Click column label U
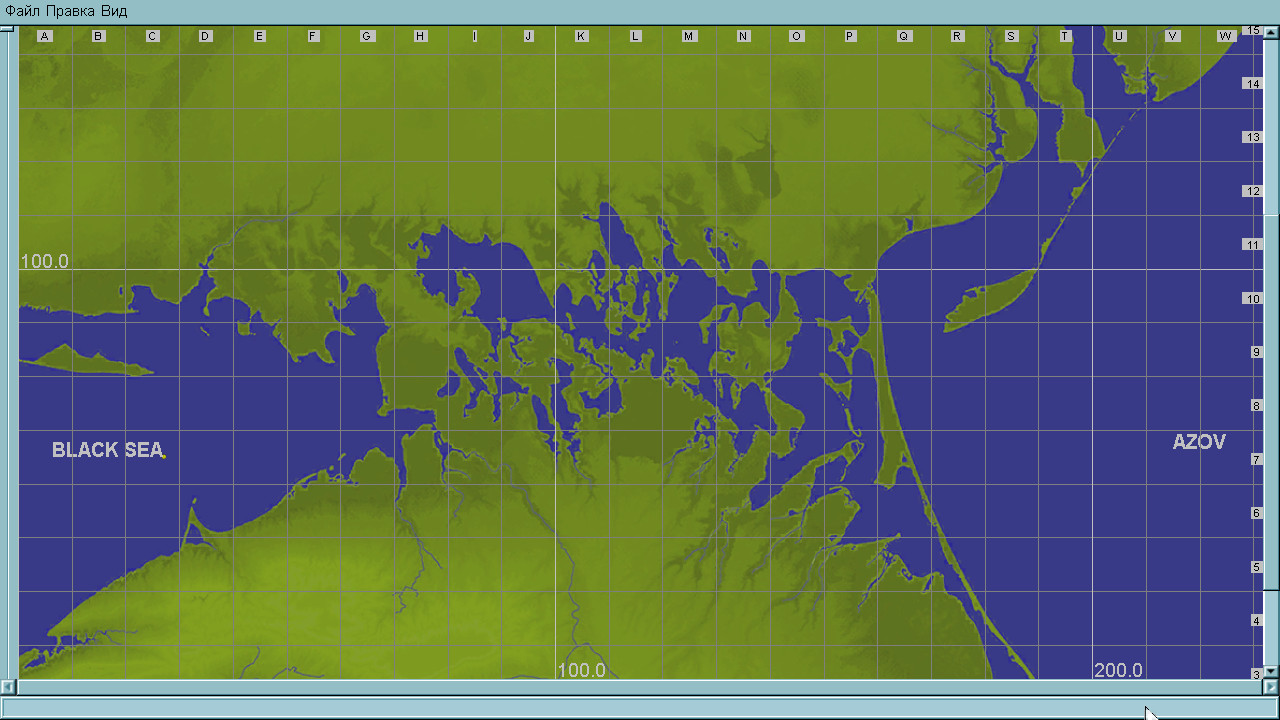Viewport: 1280px width, 720px height. [1119, 36]
